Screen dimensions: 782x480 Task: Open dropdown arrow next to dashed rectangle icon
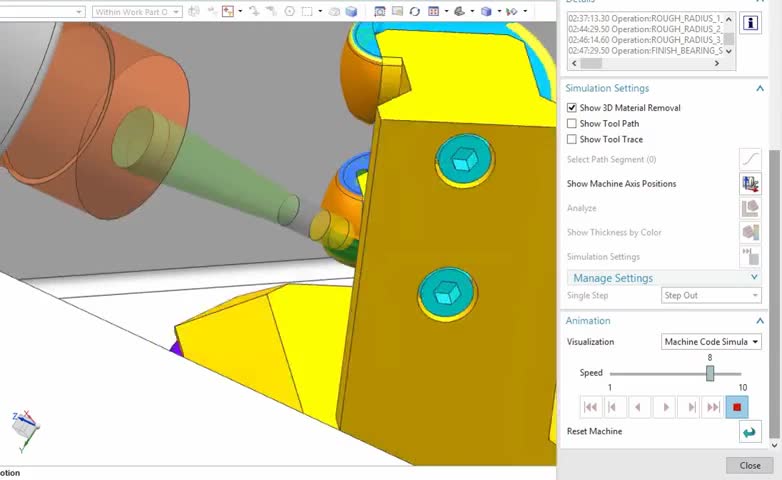coord(320,11)
